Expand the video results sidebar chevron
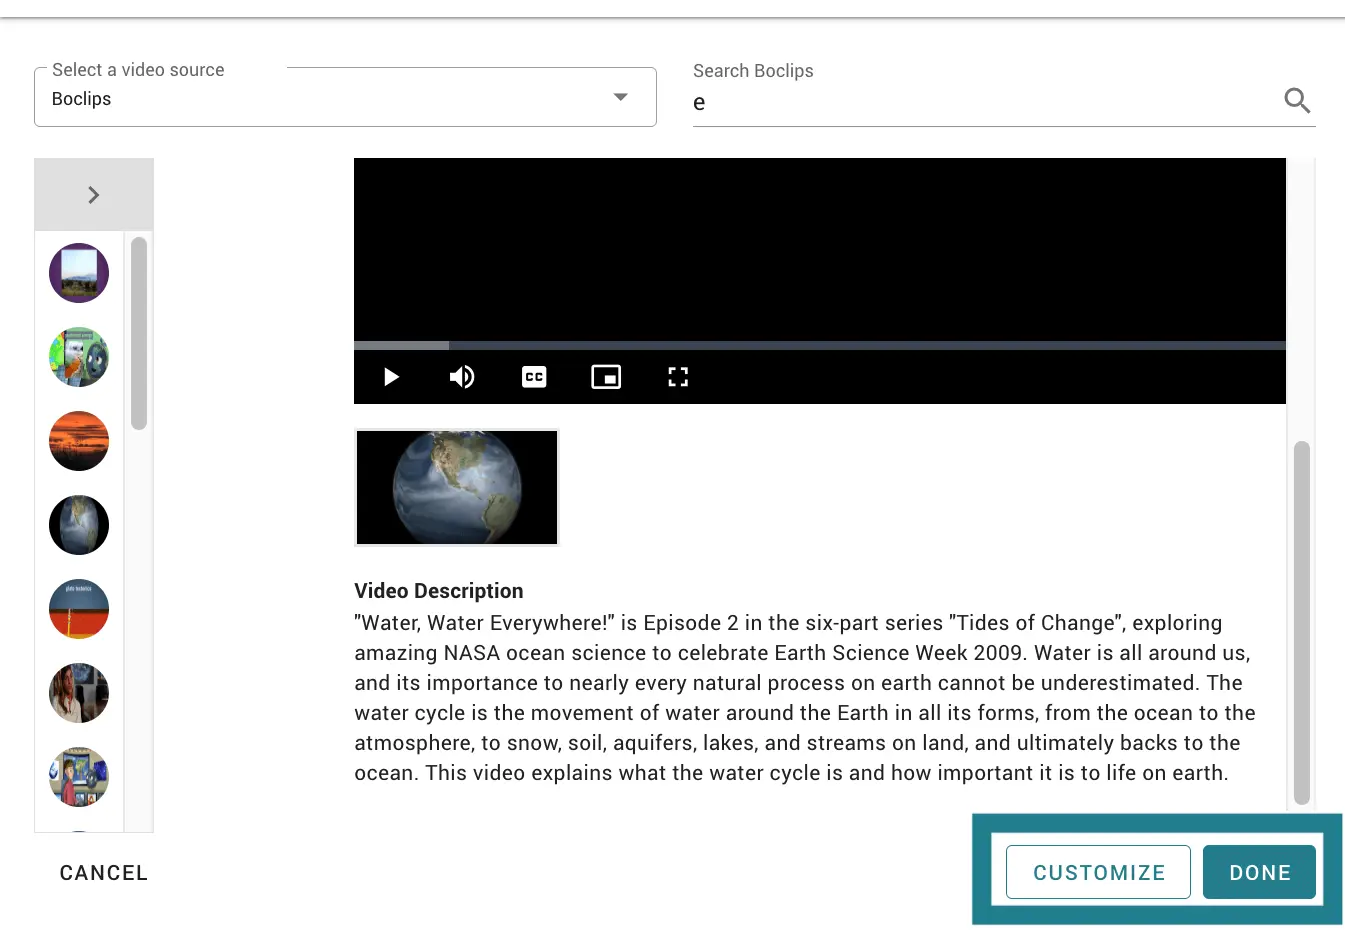Image resolution: width=1345 pixels, height=930 pixels. (x=94, y=195)
